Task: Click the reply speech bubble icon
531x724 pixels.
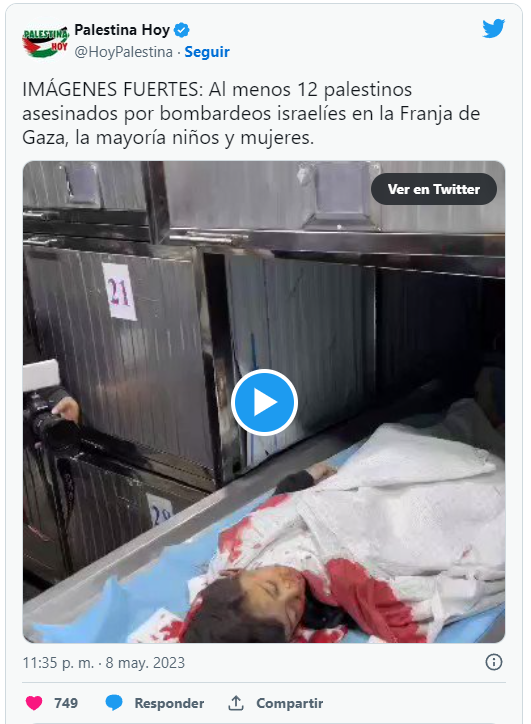Action: tap(114, 703)
